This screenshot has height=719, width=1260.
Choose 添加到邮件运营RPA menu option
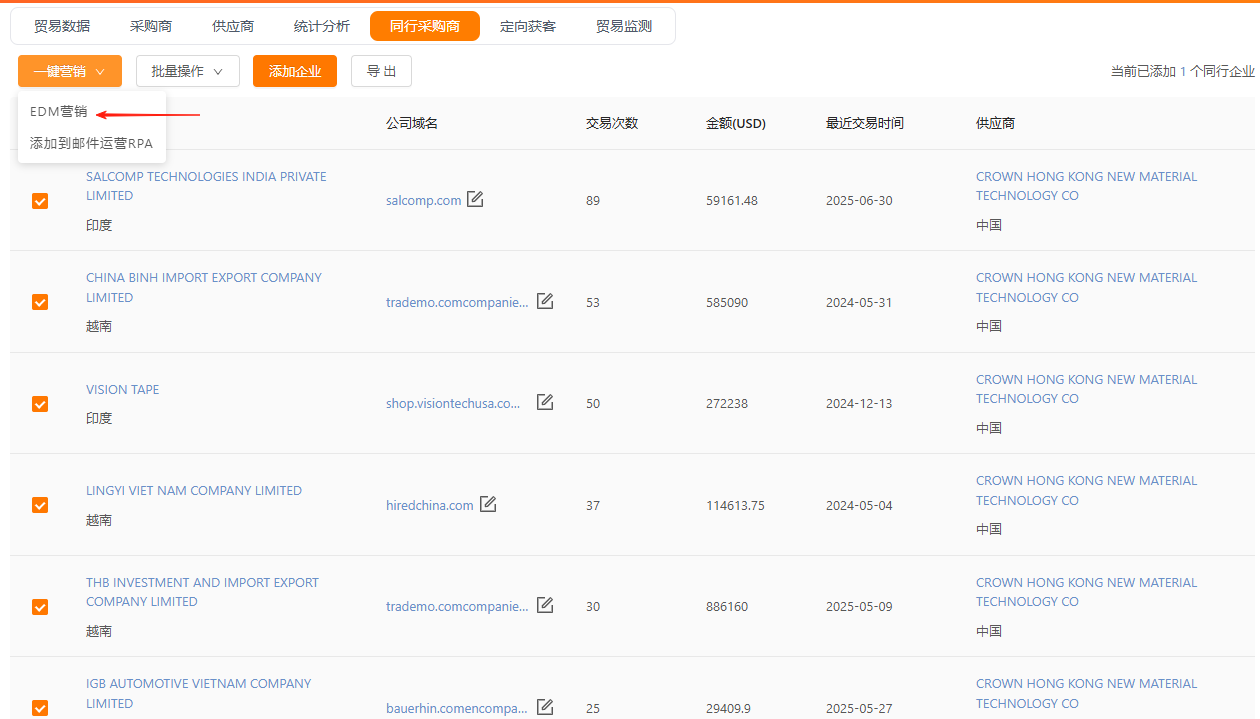click(x=92, y=143)
